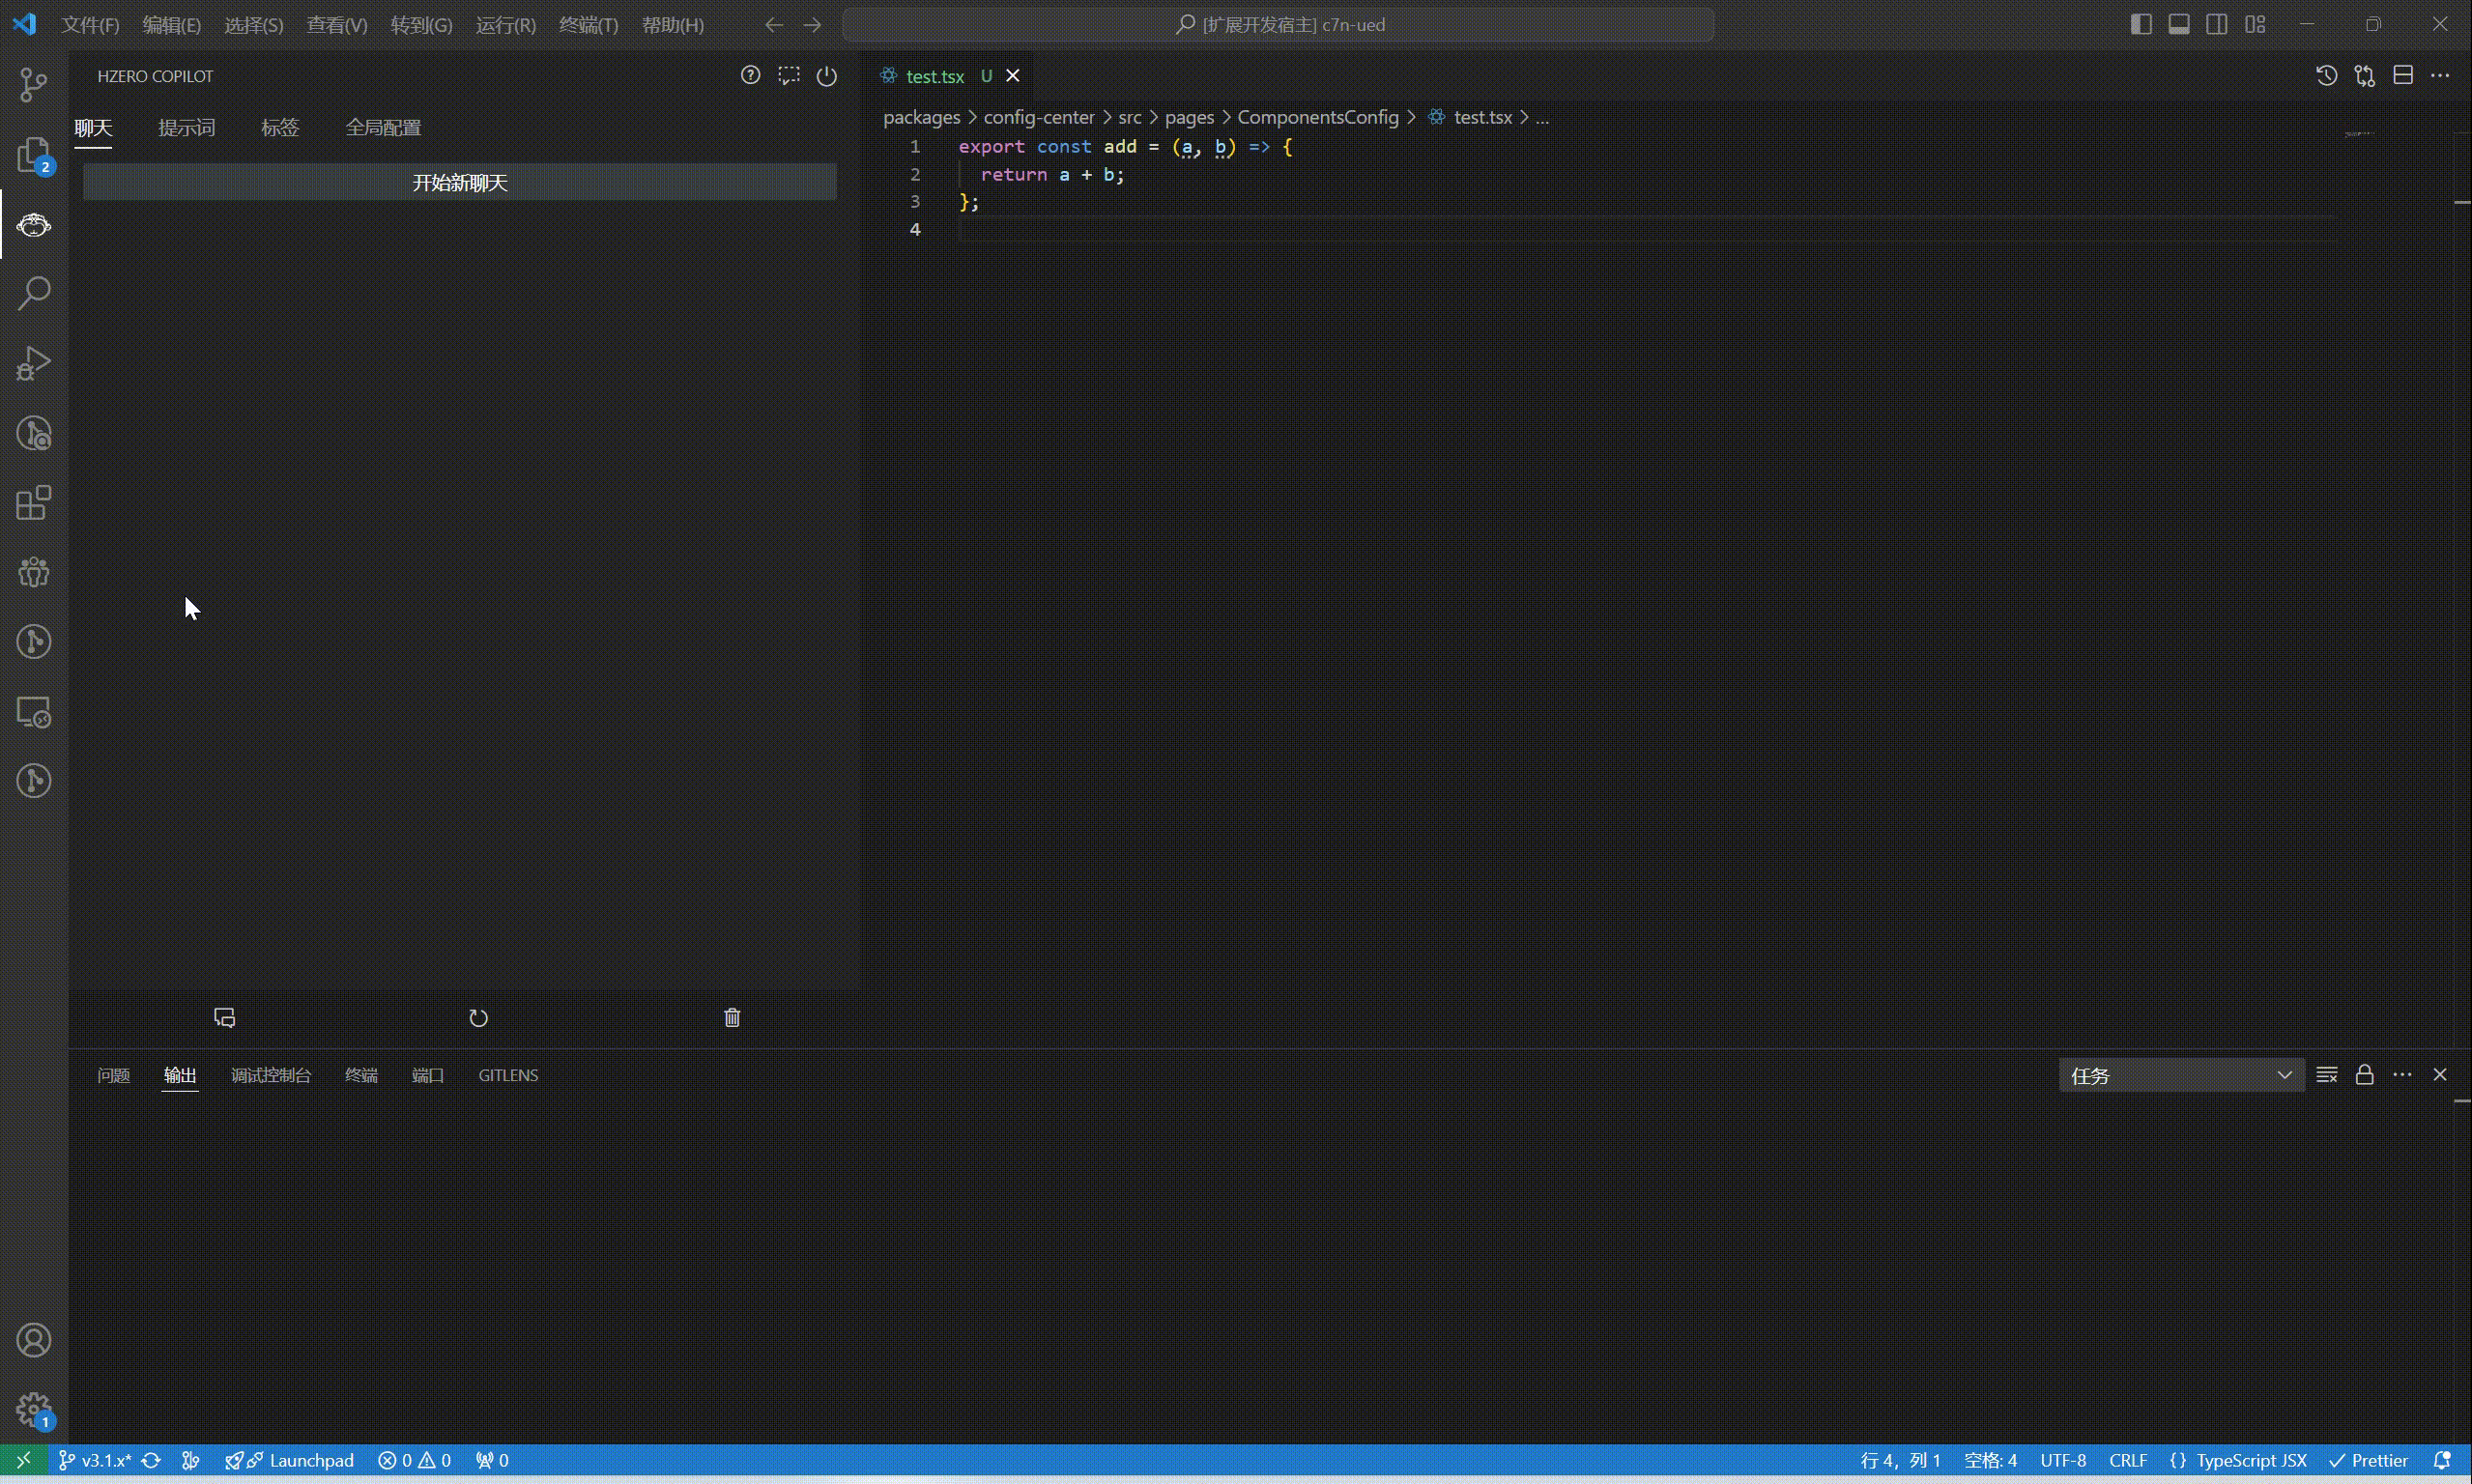This screenshot has height=1484, width=2472.
Task: Switch to the 标签 tab
Action: (x=280, y=128)
